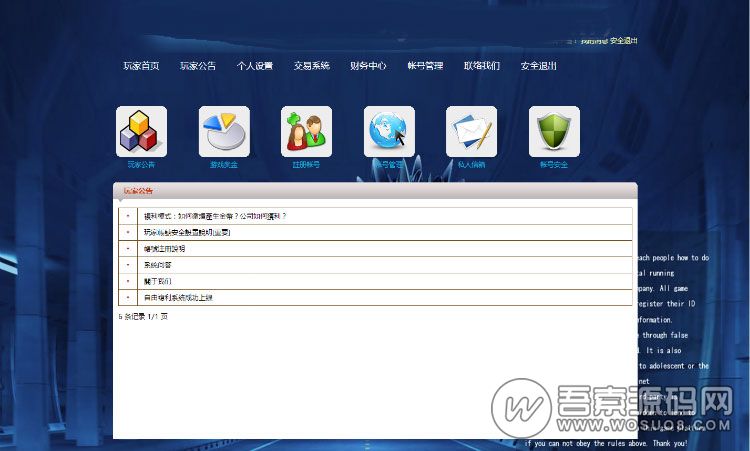Open the envelope 私人信箱 icon
Image resolution: width=750 pixels, height=451 pixels.
click(x=471, y=131)
